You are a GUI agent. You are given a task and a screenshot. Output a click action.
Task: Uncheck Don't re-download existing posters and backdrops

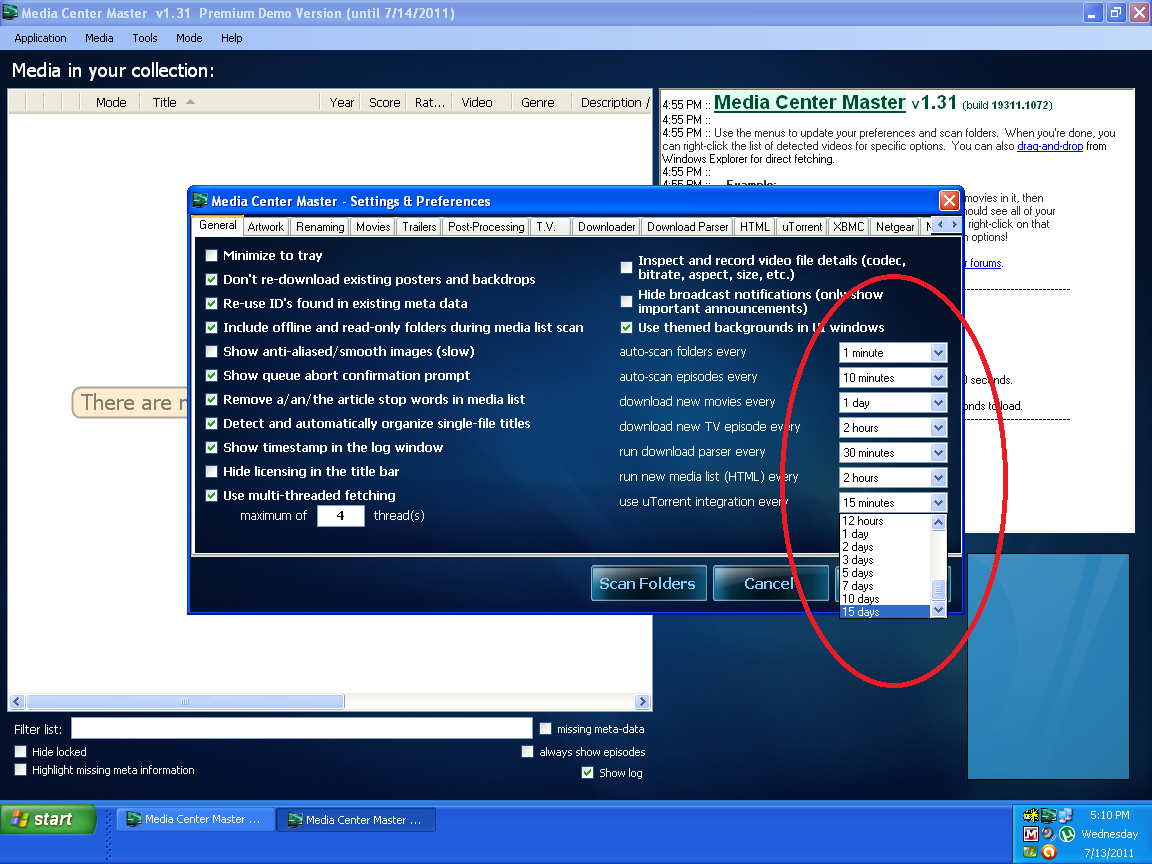tap(212, 279)
